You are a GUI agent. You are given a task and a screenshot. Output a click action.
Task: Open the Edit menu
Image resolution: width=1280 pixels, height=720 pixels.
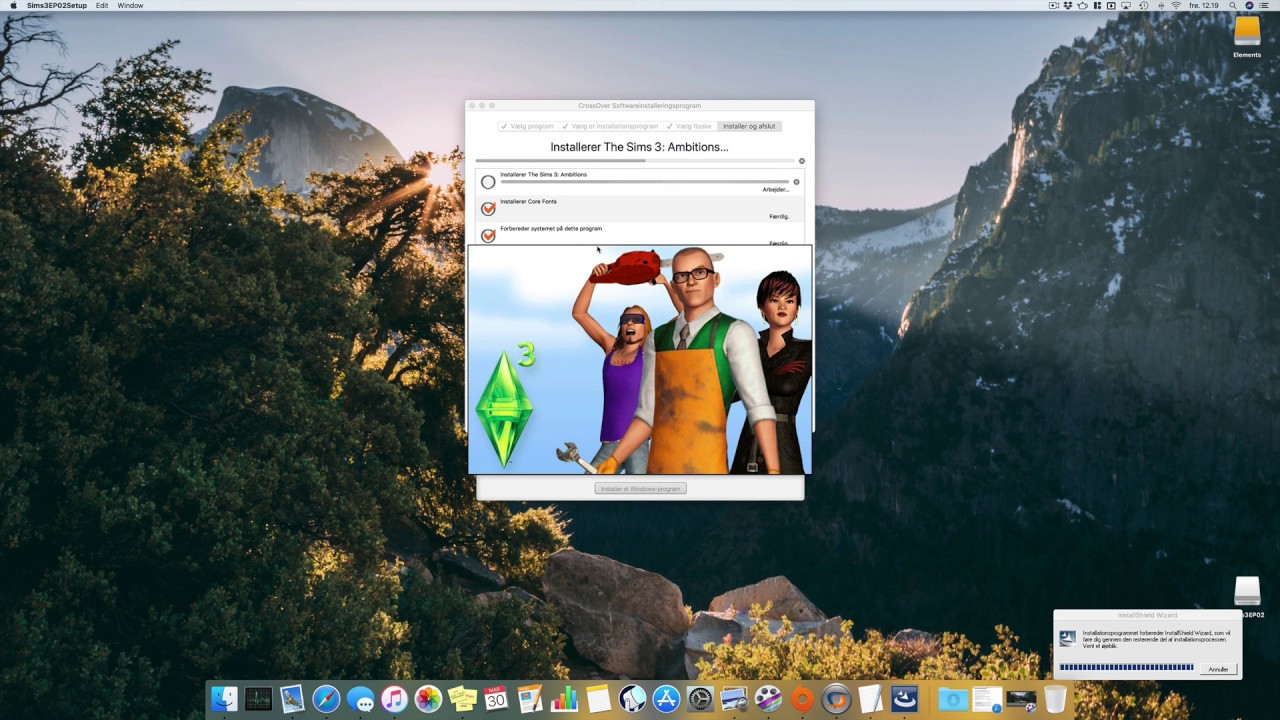102,6
